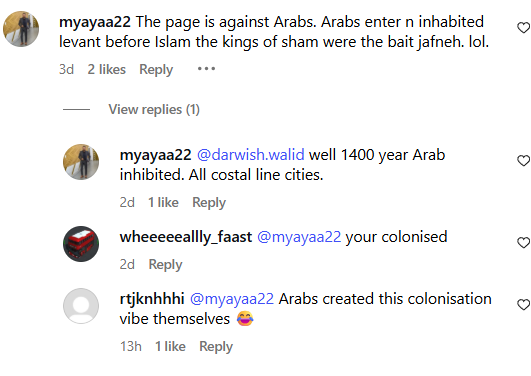This screenshot has height=376, width=531.
Task: Open the @myayaa22 mention in wheeeeallly_faast's comment
Action: click(299, 237)
